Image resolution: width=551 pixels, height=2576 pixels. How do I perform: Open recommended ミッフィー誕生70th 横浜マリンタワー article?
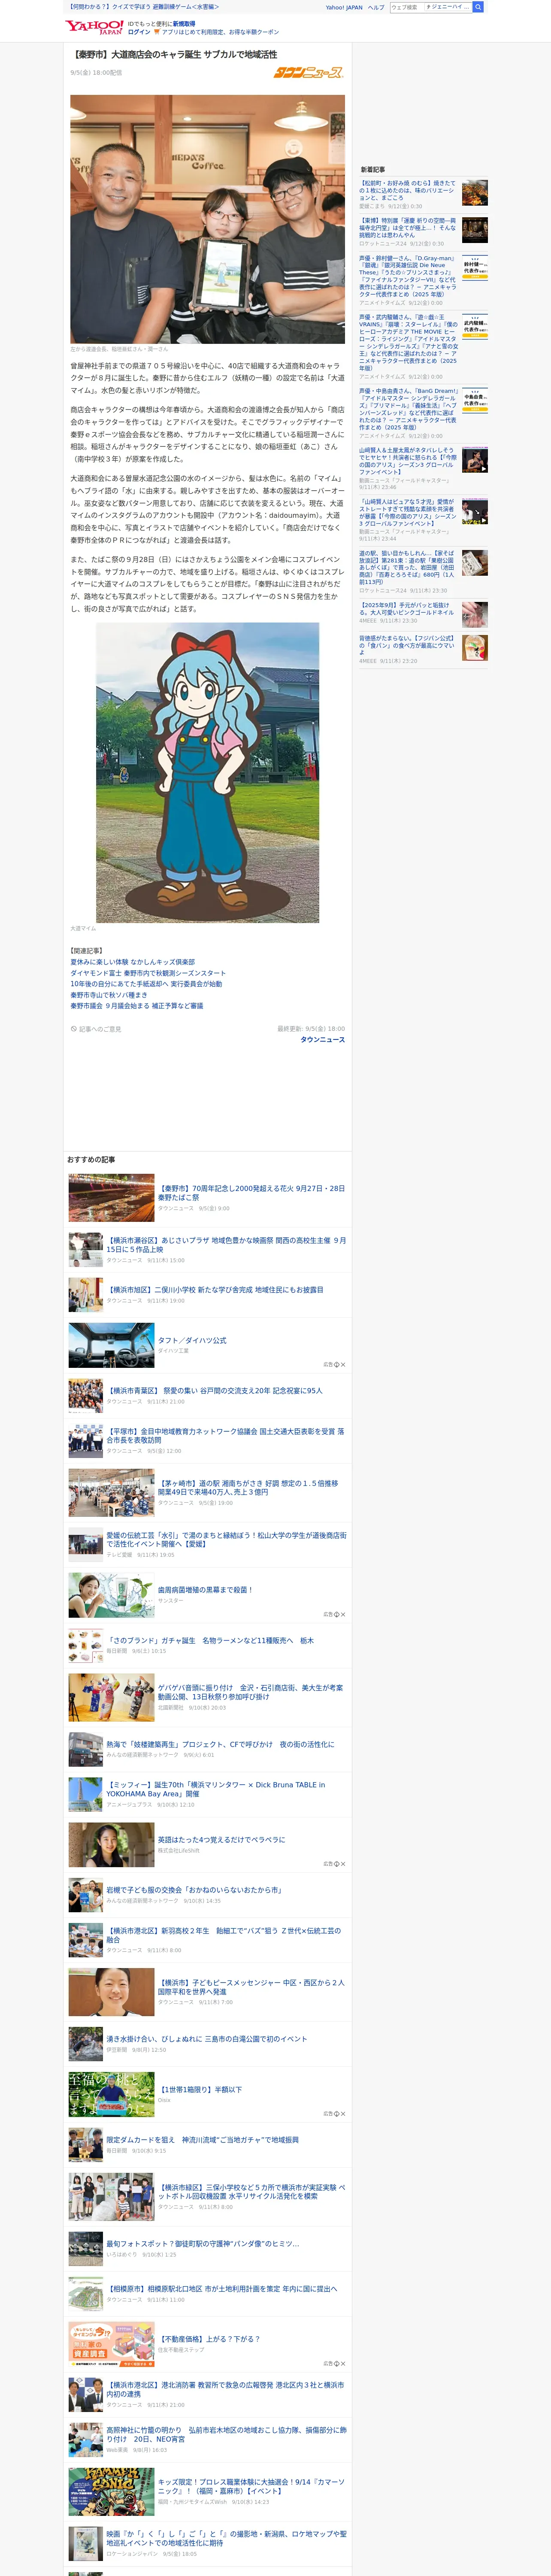[x=216, y=1788]
